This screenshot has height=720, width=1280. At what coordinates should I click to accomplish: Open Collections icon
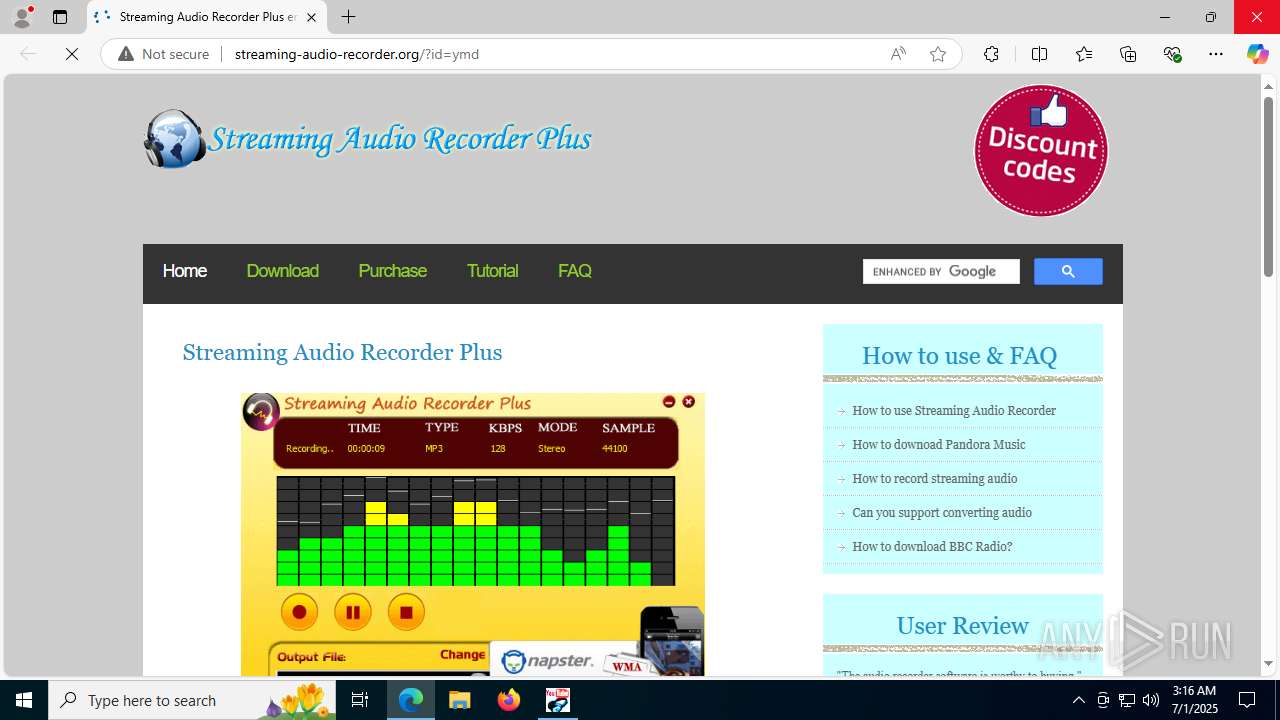(x=1128, y=54)
